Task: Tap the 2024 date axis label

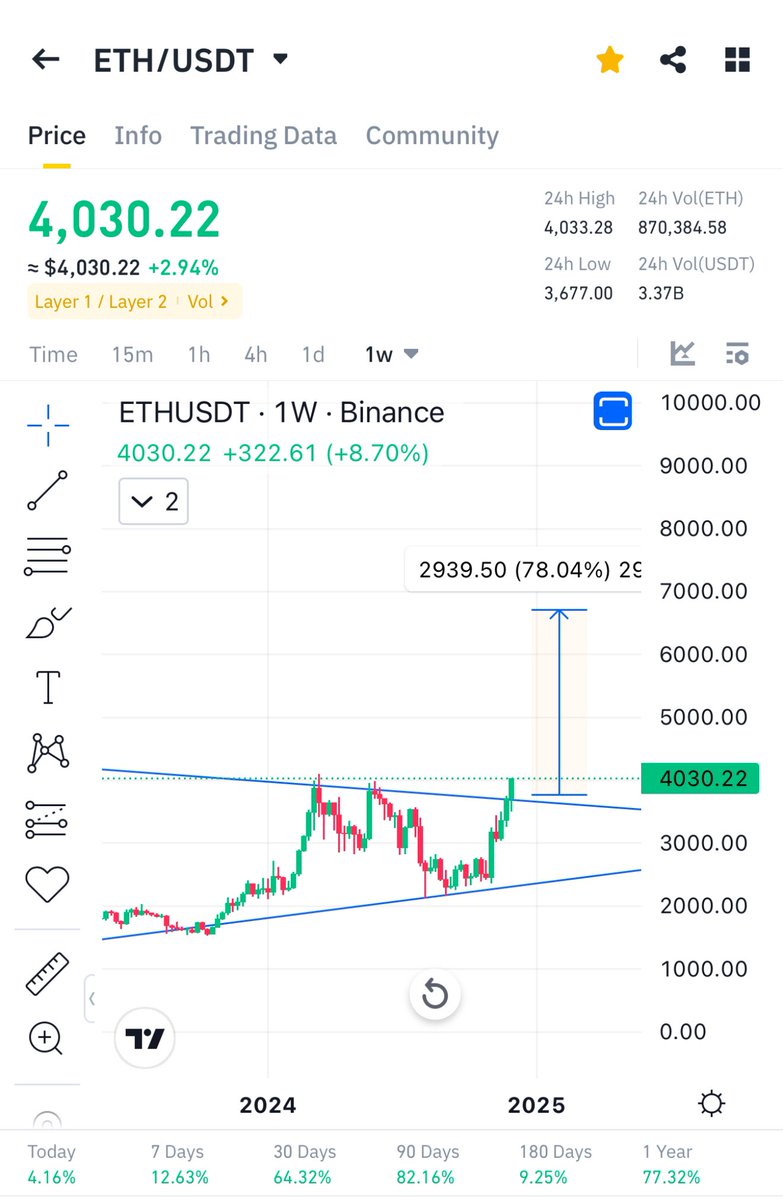Action: click(x=268, y=1105)
